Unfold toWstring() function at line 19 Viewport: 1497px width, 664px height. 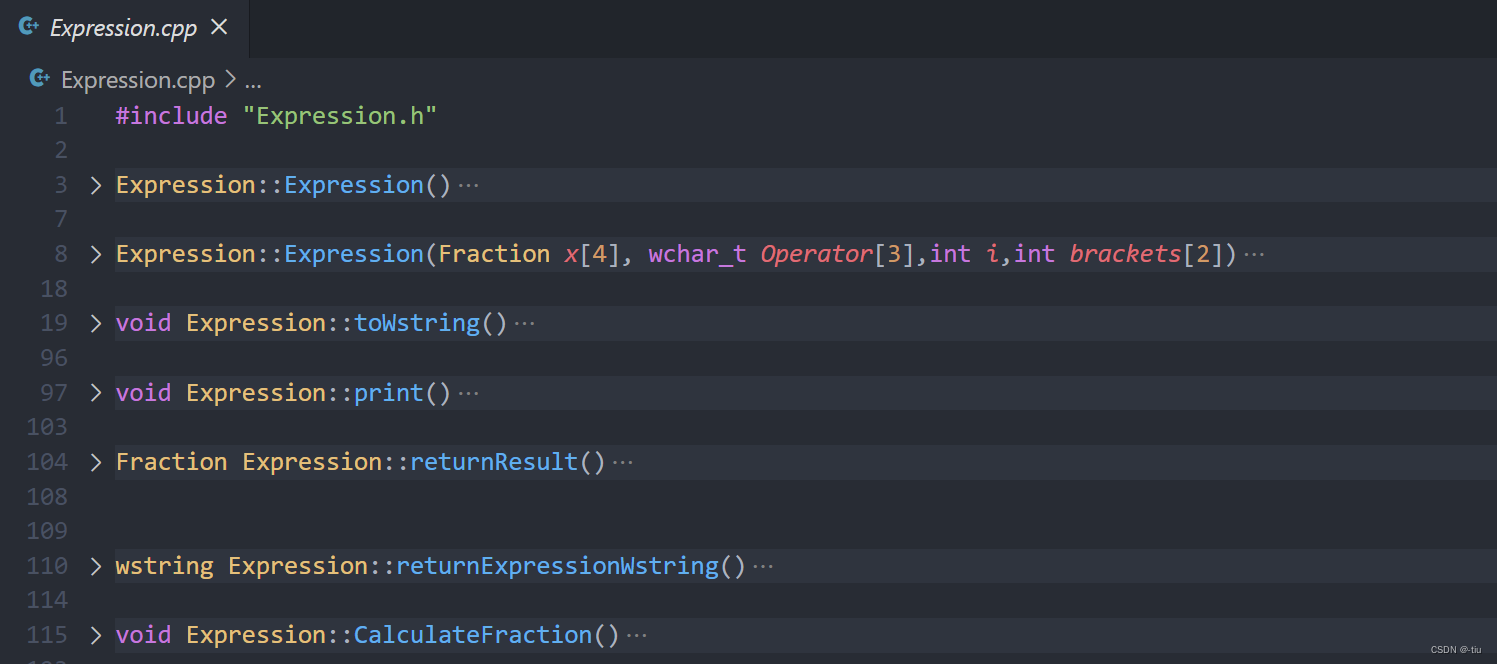tap(96, 323)
